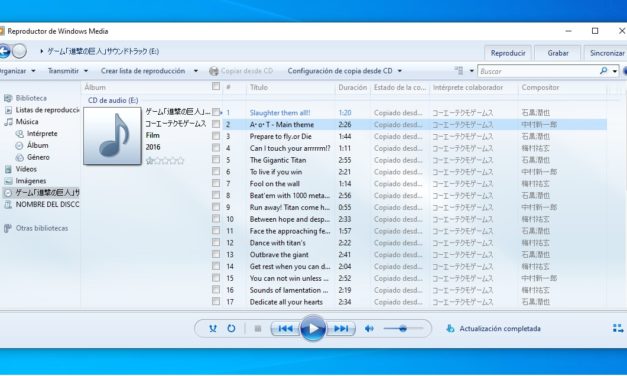Click the CD de audio (E:) group header
Image resolution: width=627 pixels, height=376 pixels.
pos(113,100)
